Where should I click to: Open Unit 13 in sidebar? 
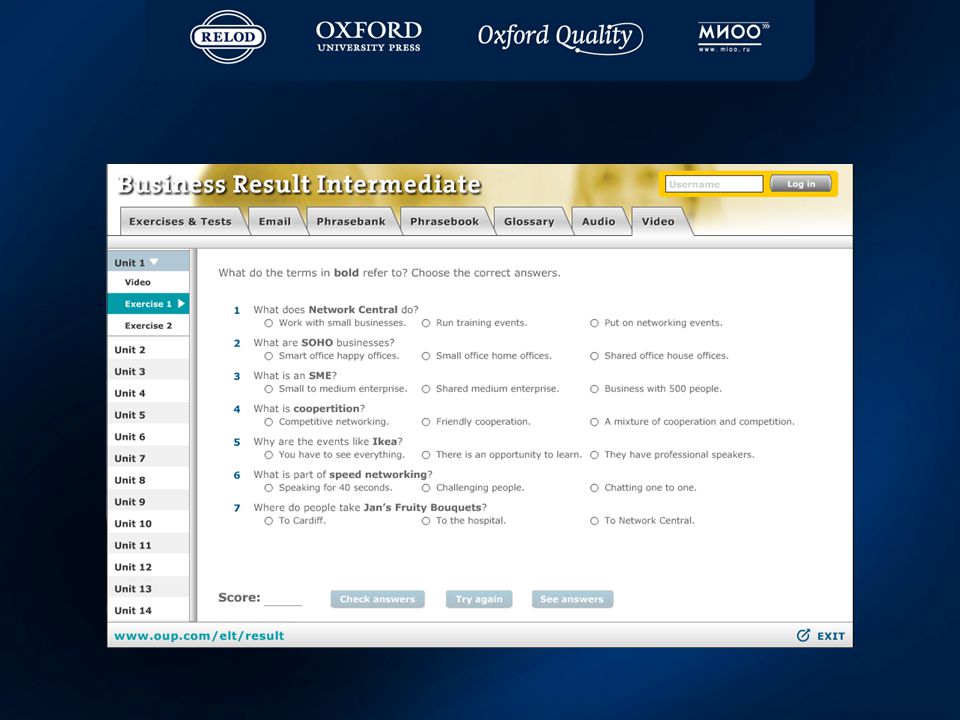148,589
